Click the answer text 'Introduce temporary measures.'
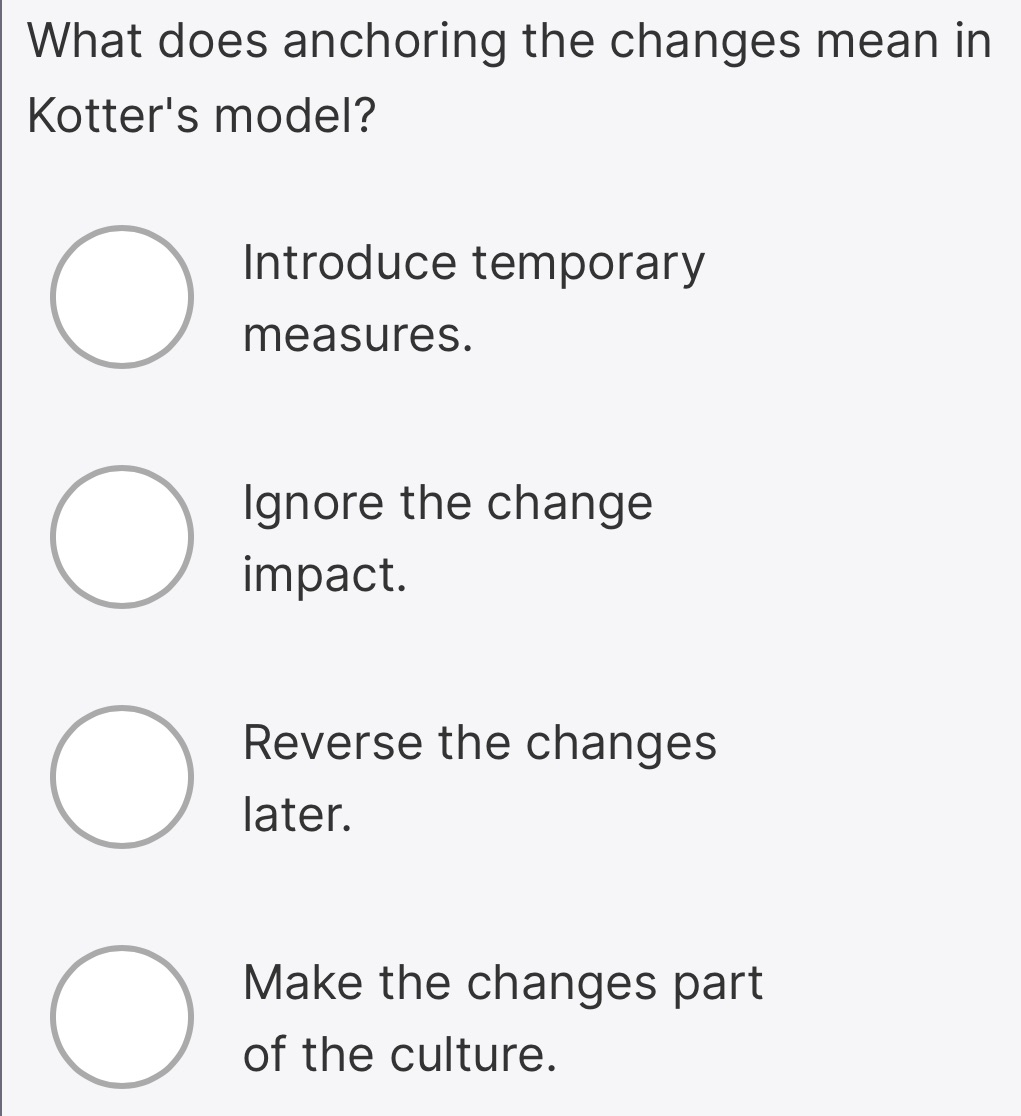Viewport: 1021px width, 1116px height. (474, 296)
